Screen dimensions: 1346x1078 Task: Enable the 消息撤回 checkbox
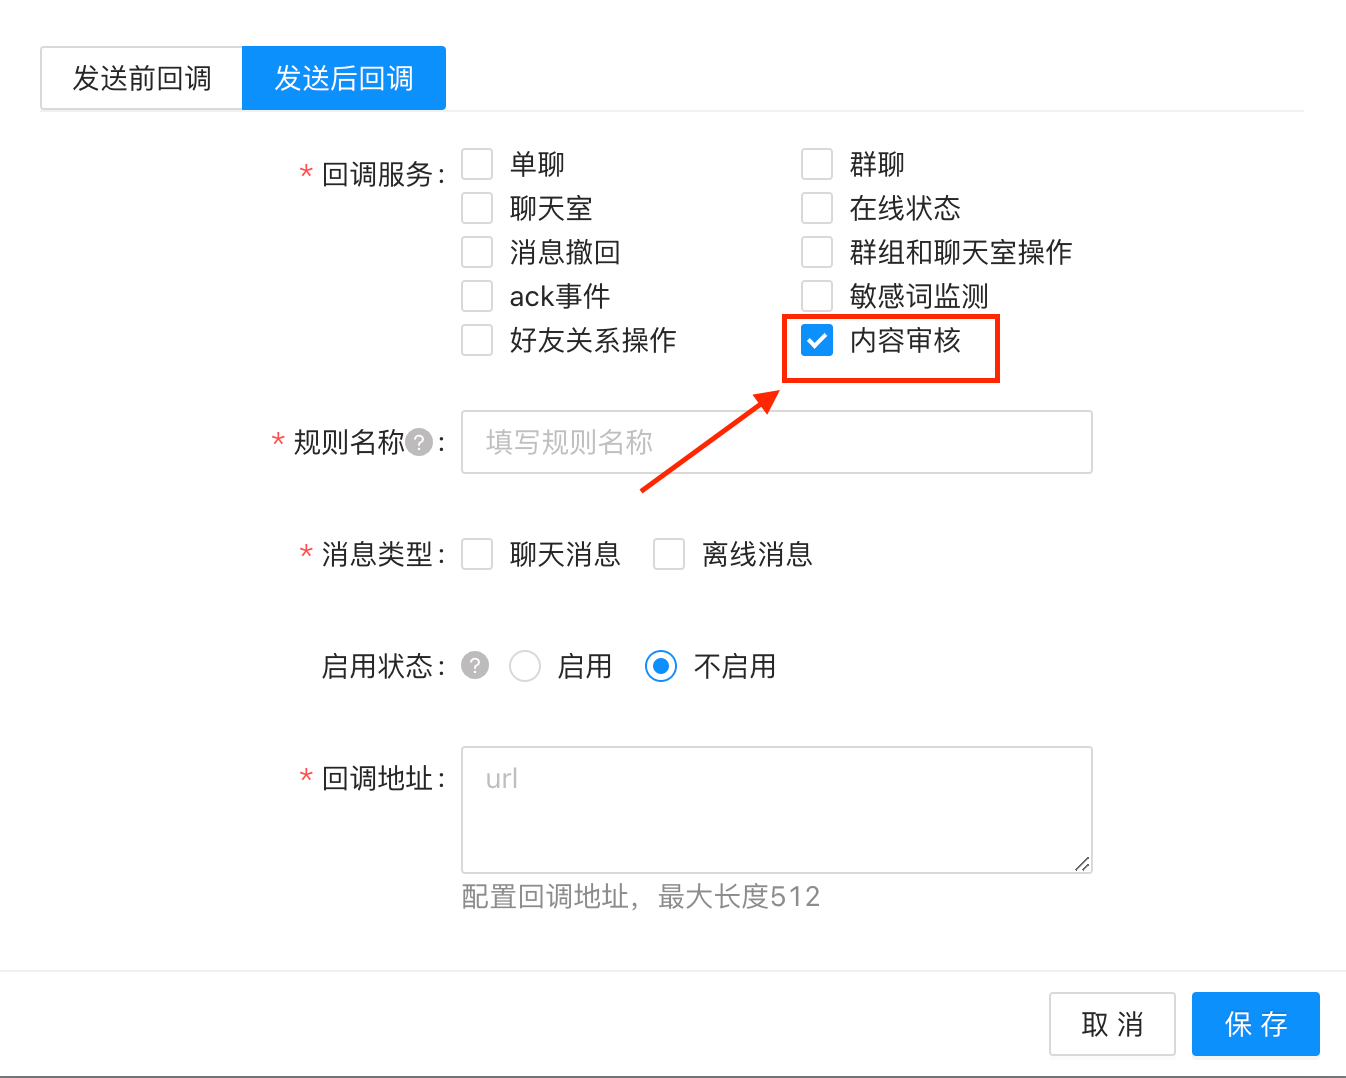[477, 252]
